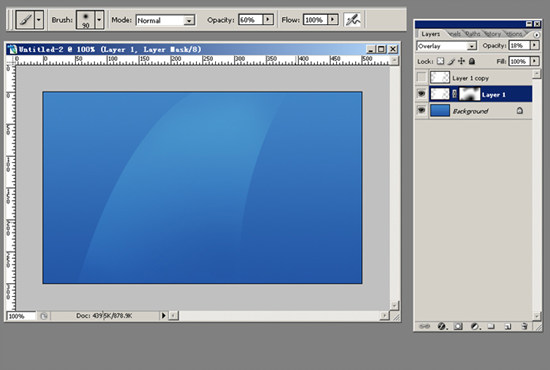This screenshot has width=550, height=370.
Task: Select the Brush tool preset icon
Action: [x=25, y=20]
